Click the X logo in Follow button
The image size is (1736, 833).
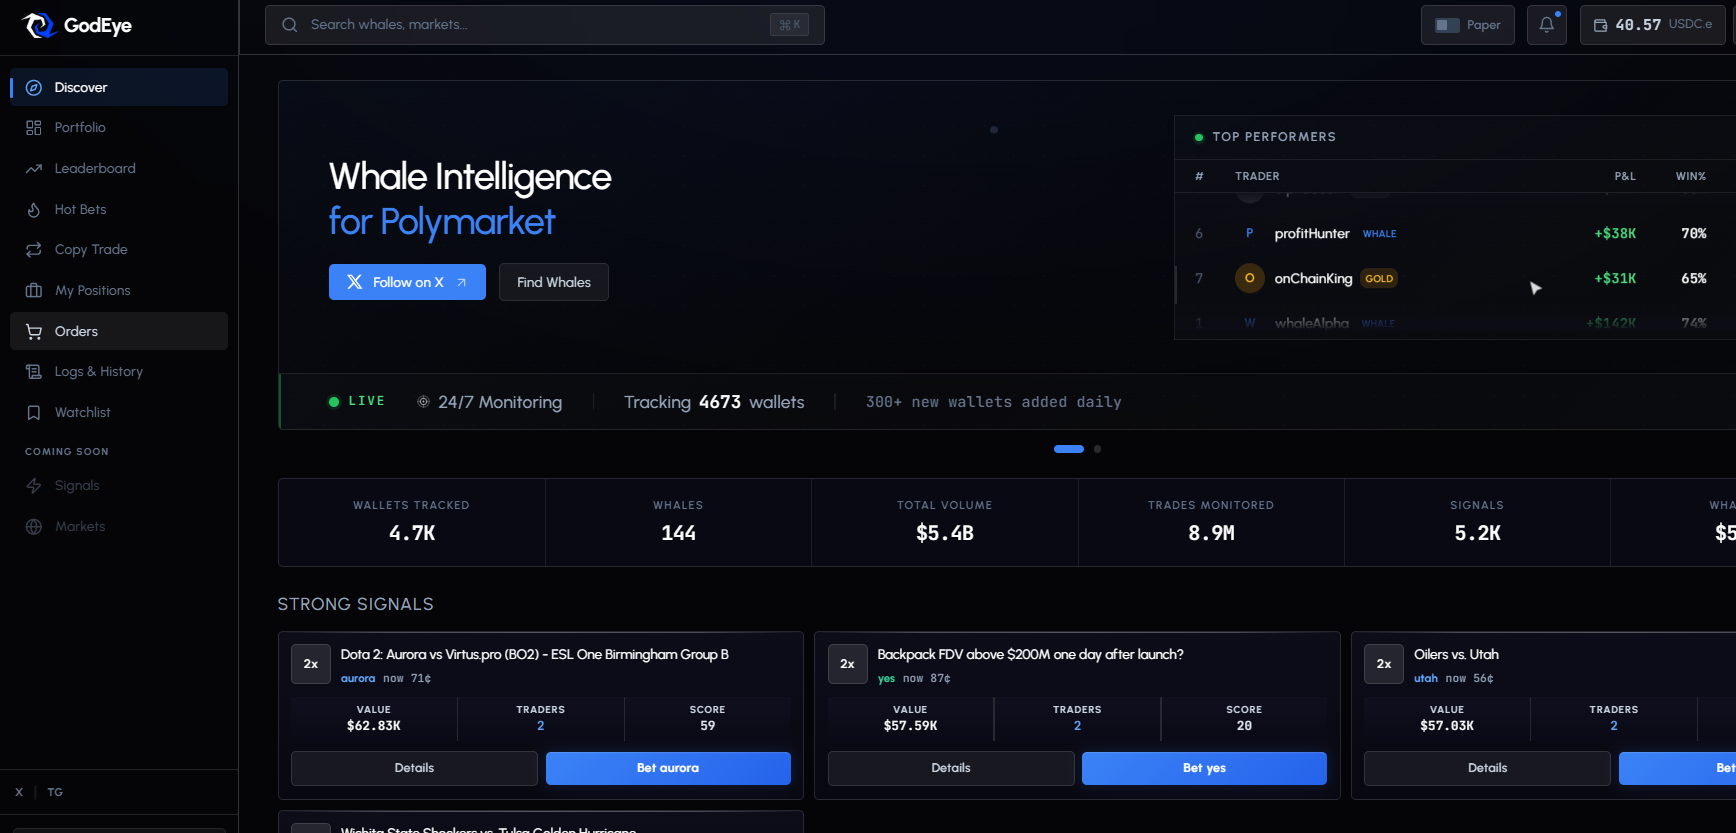pos(355,282)
